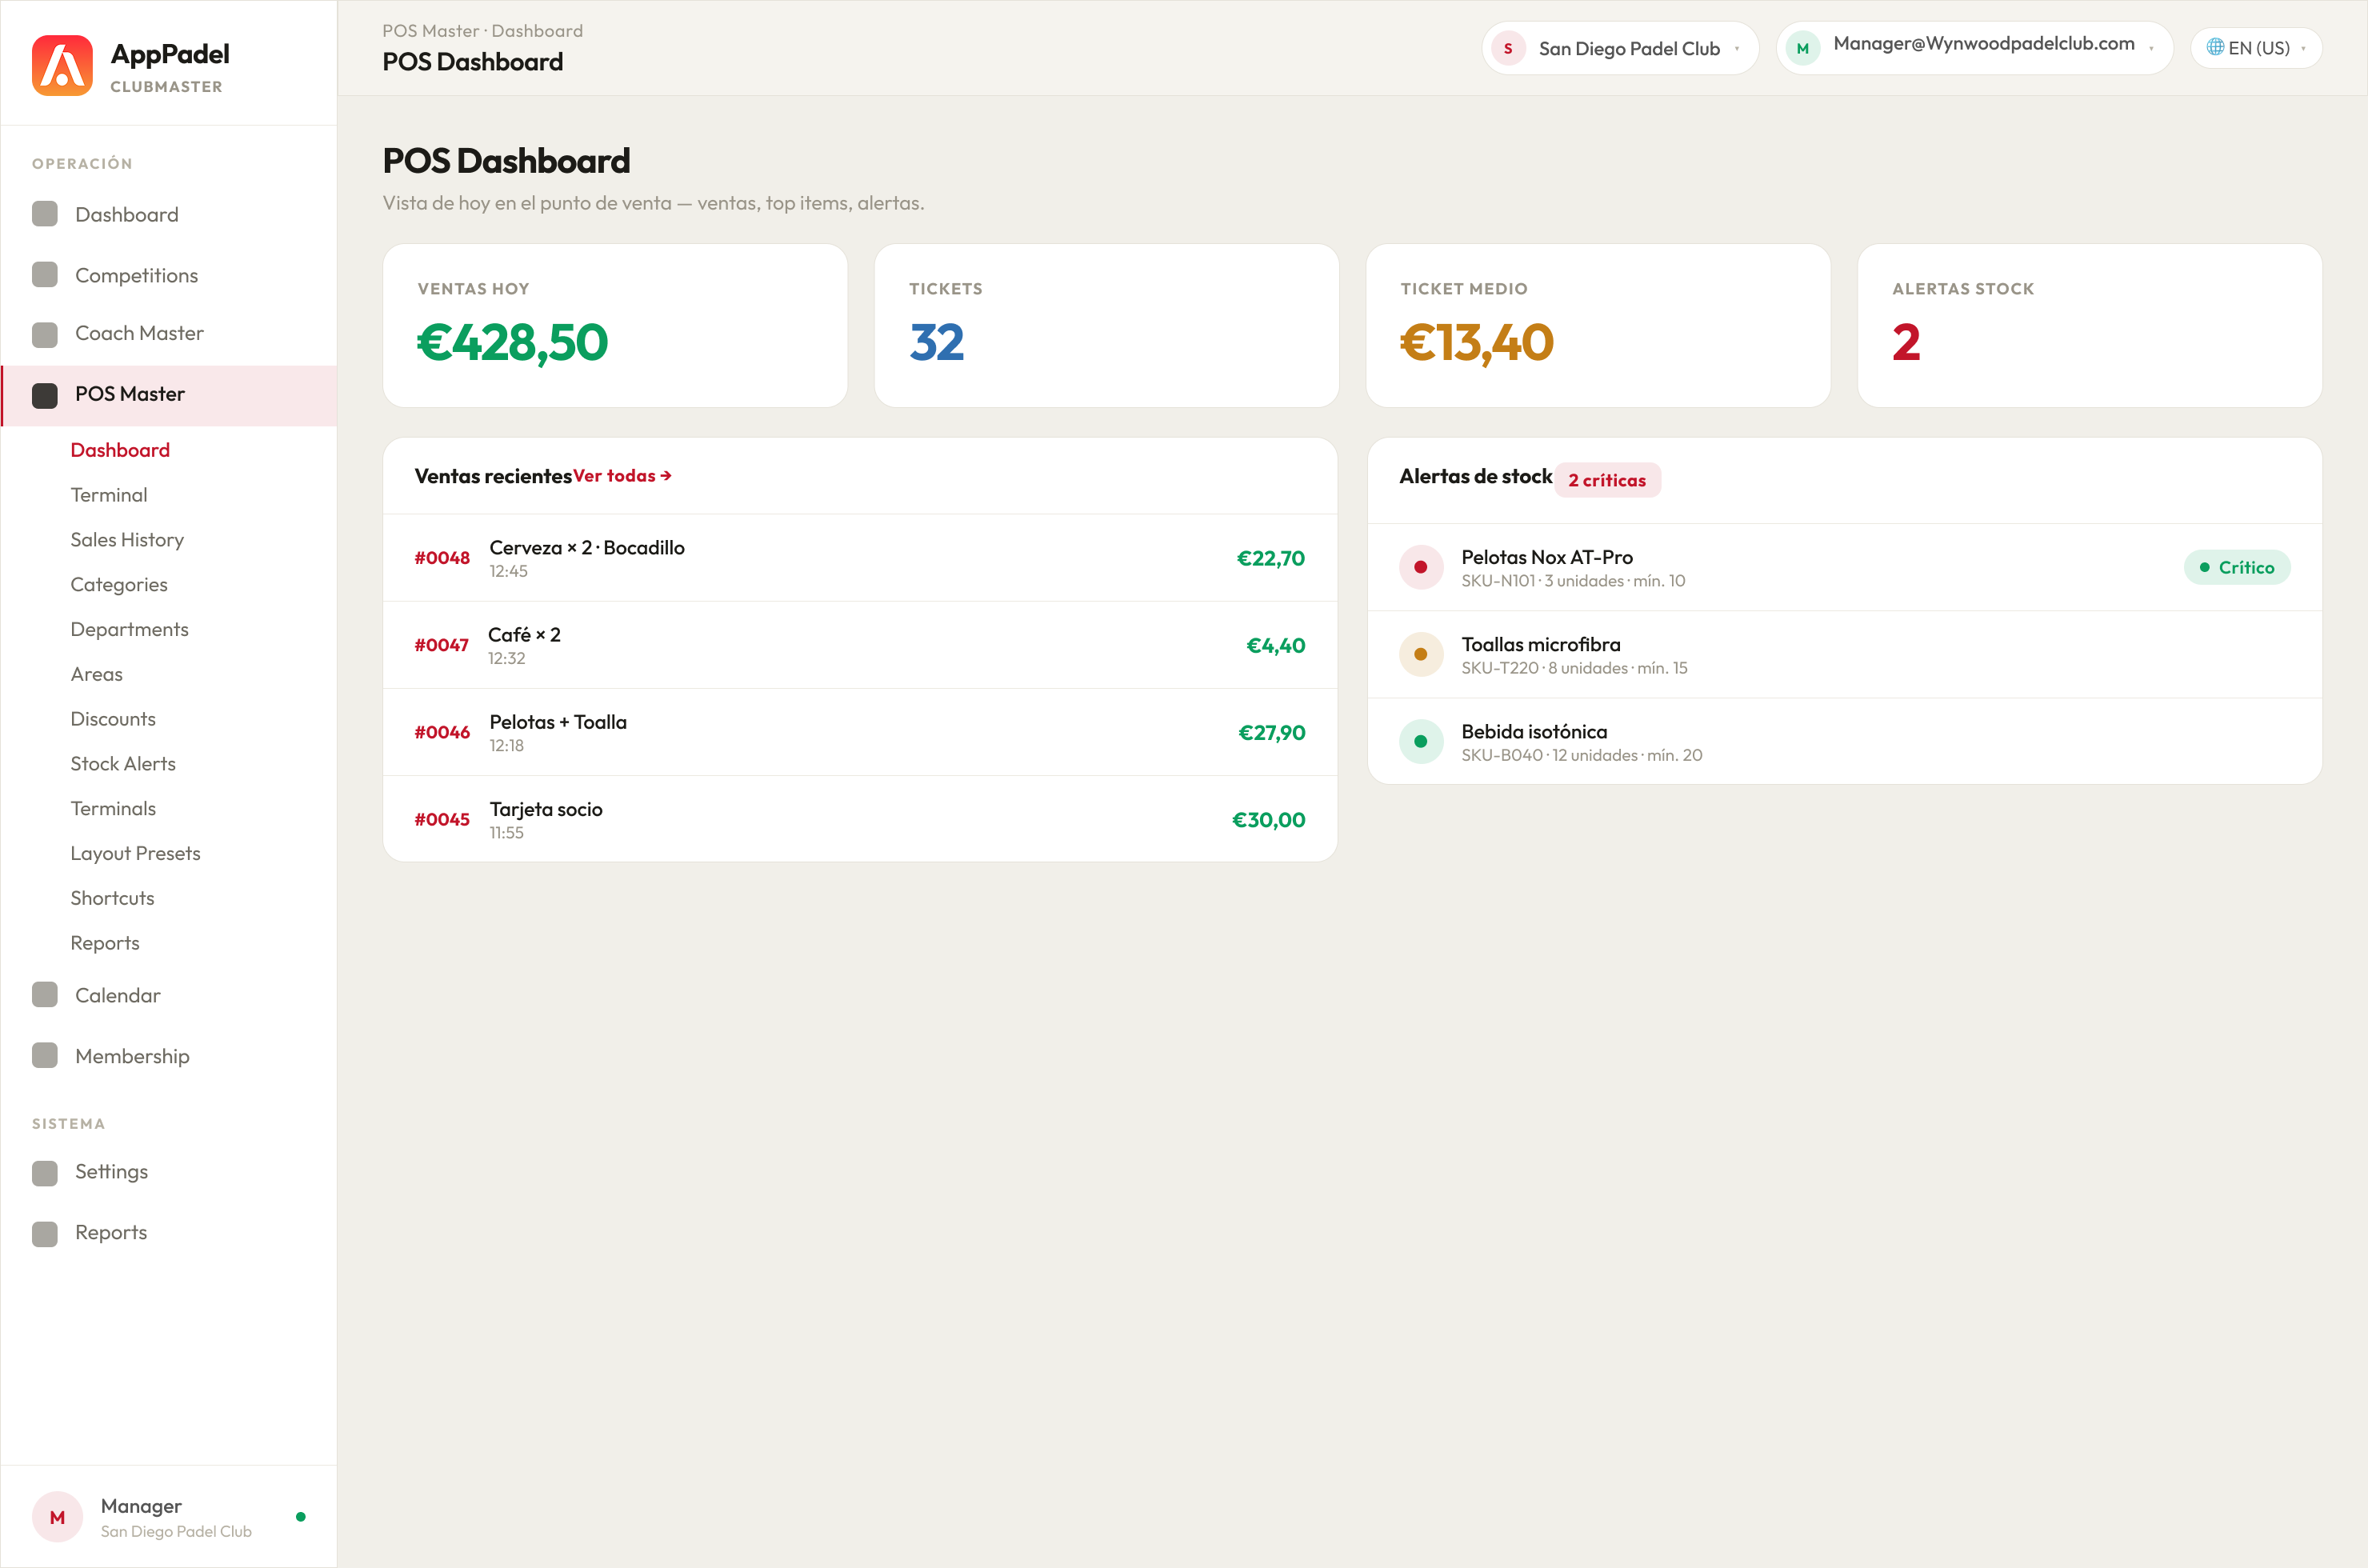2368x1568 pixels.
Task: Open Settings in the Sistema section
Action: point(111,1172)
